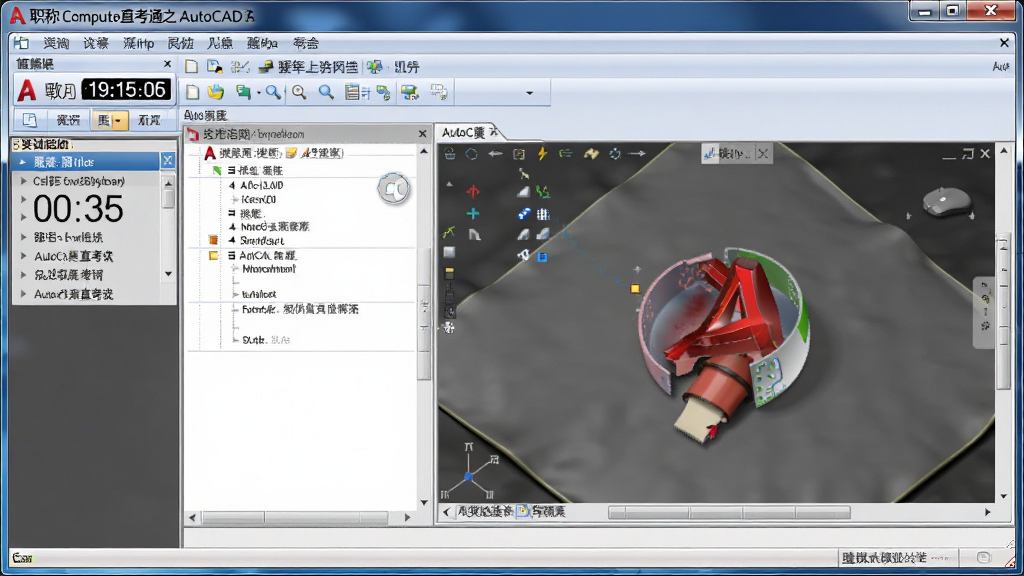This screenshot has height=576, width=1024.
Task: Click the open folder icon in the toolbar
Action: 216,92
